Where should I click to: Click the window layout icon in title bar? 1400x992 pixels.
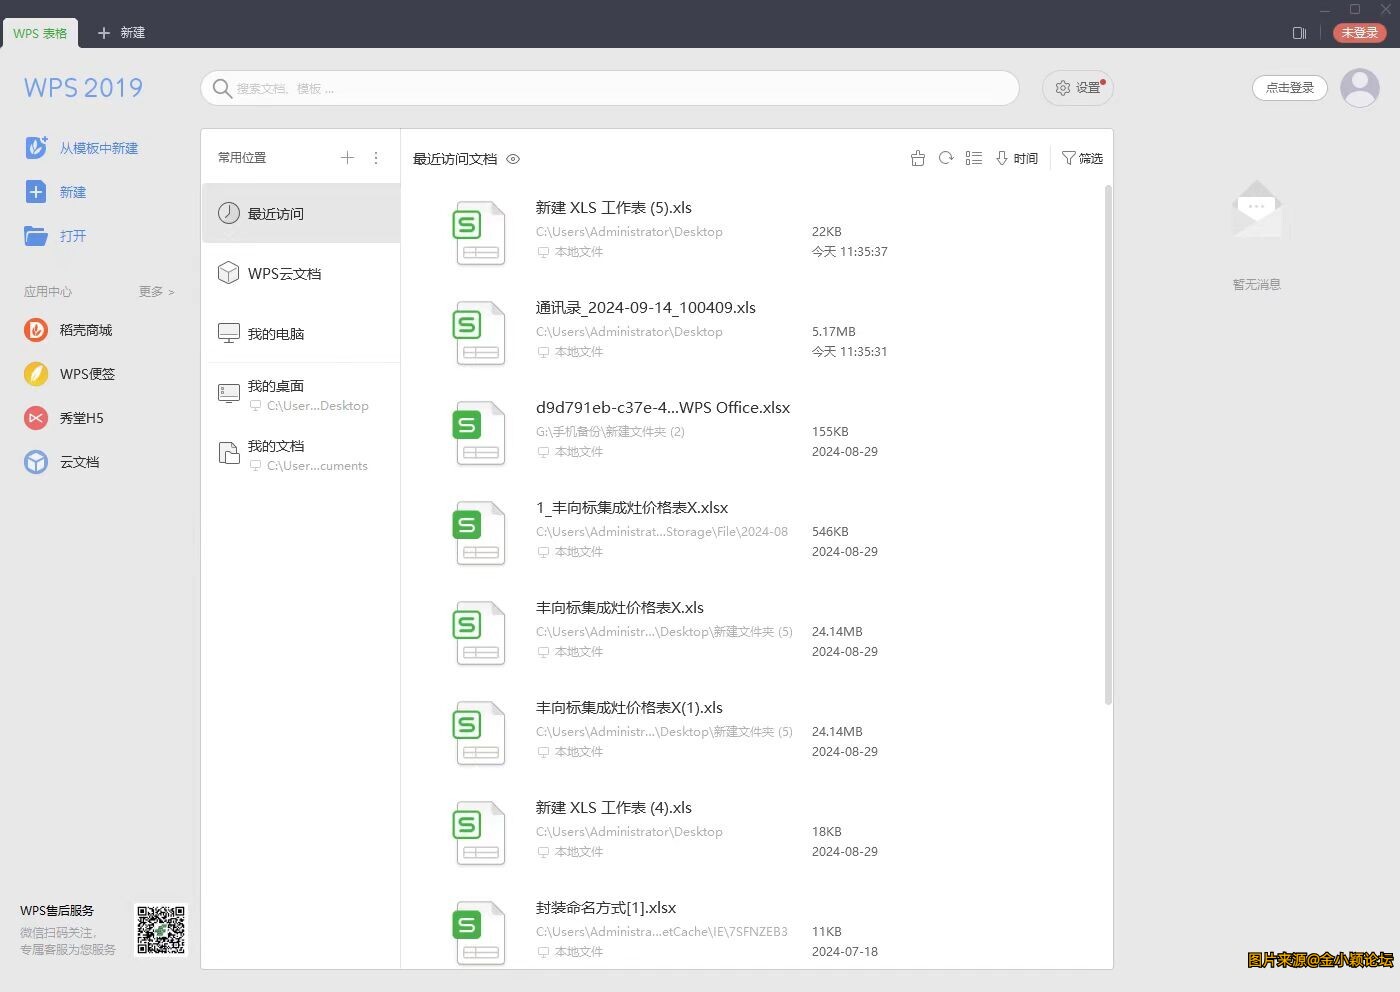coord(1299,33)
